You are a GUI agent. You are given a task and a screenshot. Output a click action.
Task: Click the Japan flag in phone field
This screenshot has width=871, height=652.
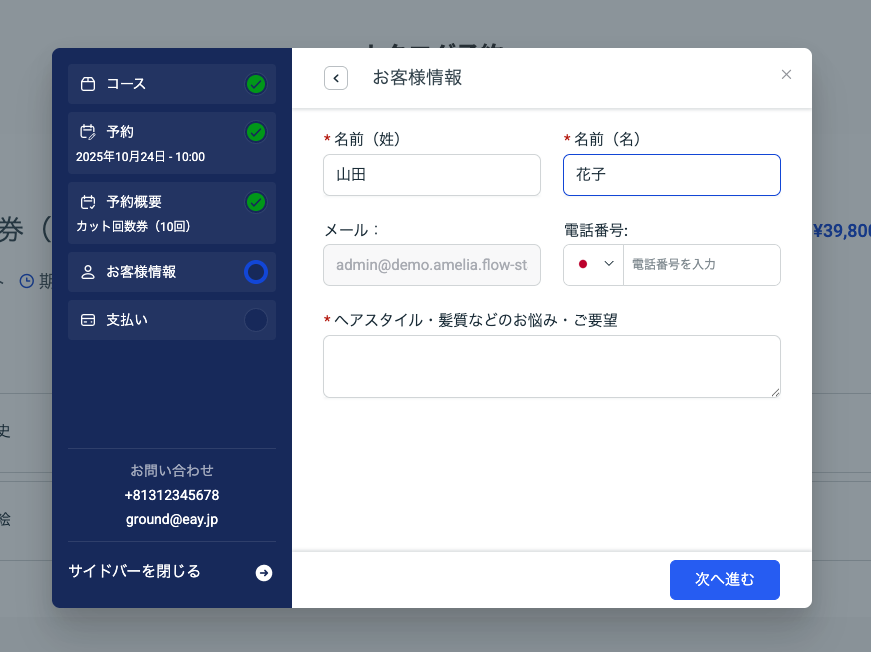pos(582,264)
